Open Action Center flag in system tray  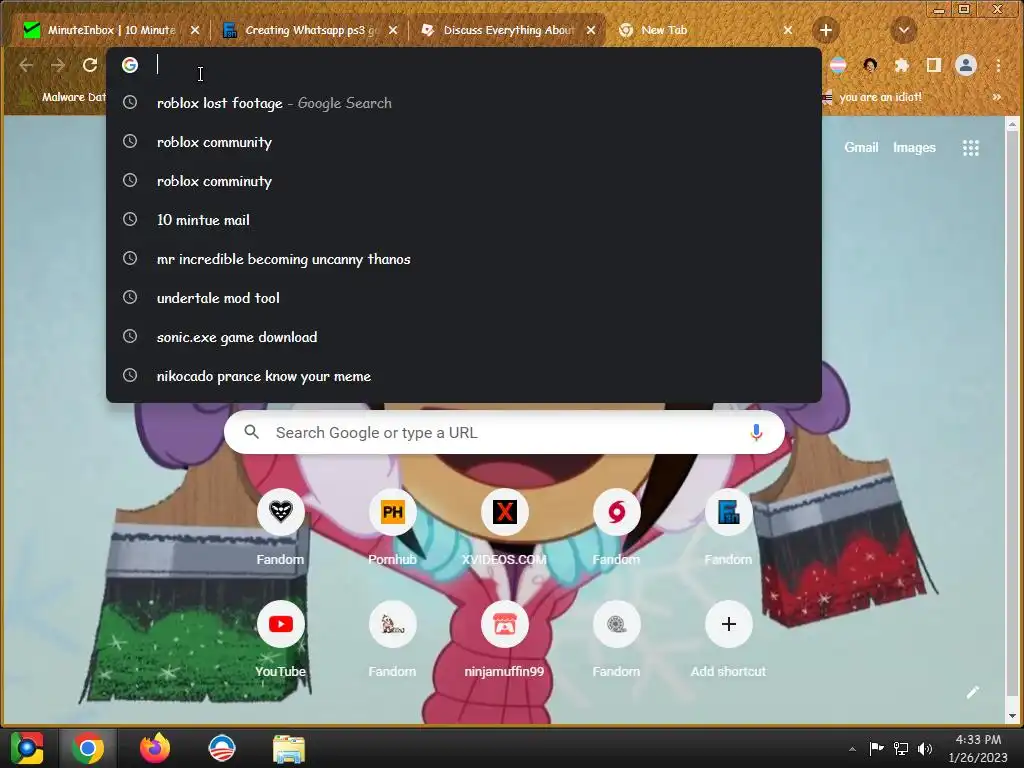(x=876, y=748)
